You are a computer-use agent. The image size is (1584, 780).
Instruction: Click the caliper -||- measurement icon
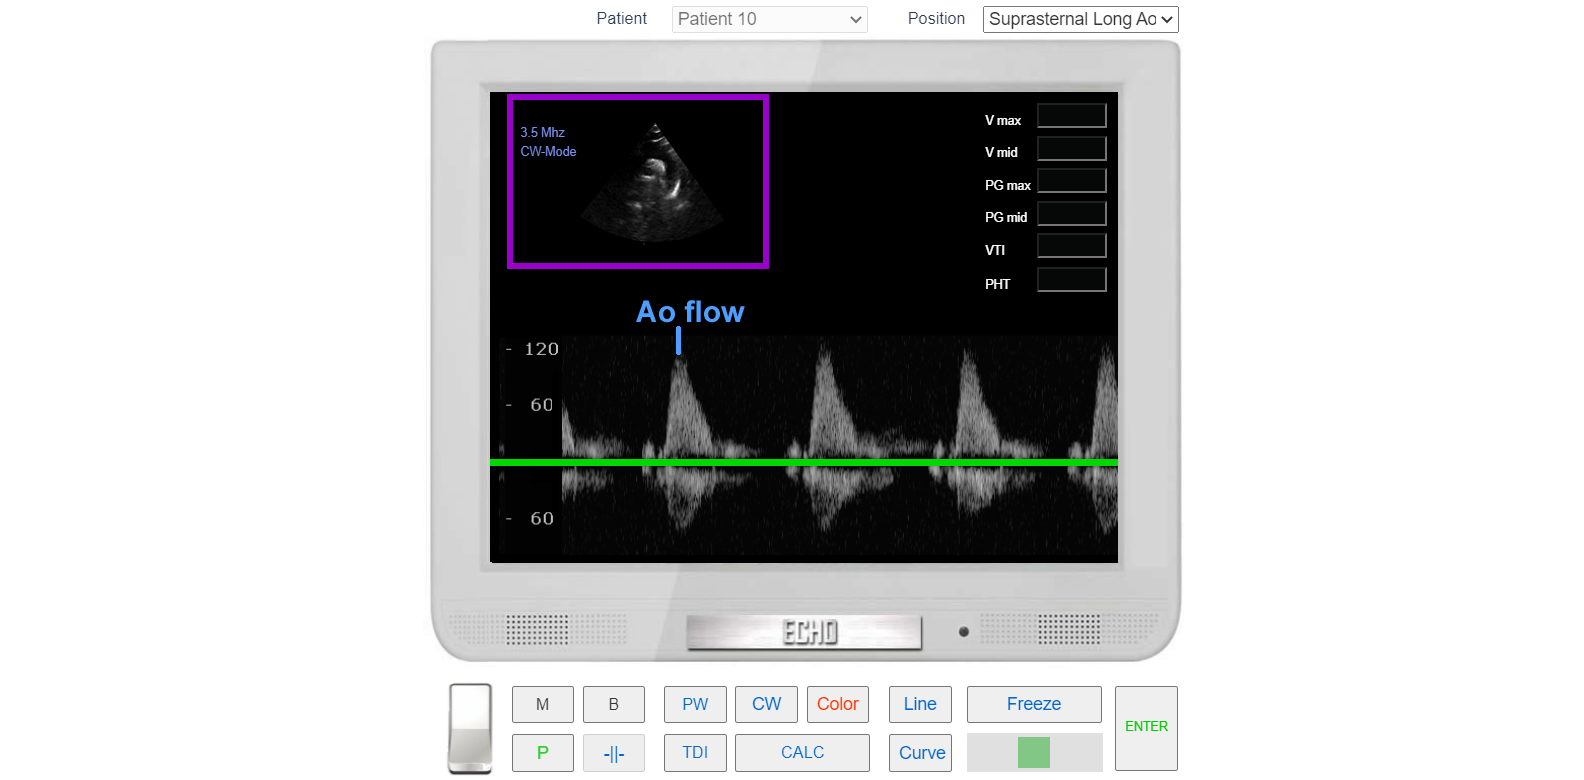pos(613,753)
